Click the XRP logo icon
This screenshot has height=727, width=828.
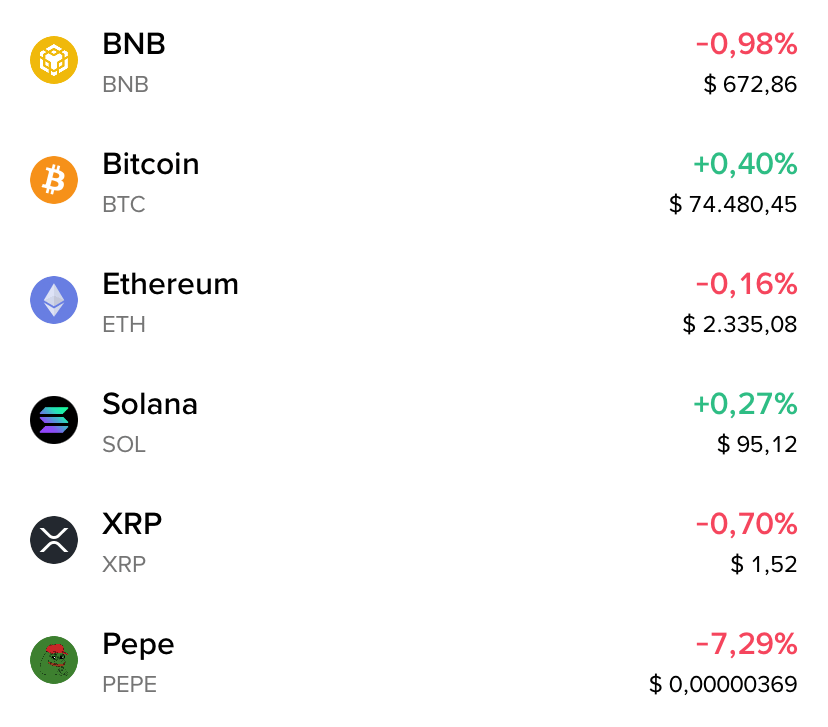(54, 540)
